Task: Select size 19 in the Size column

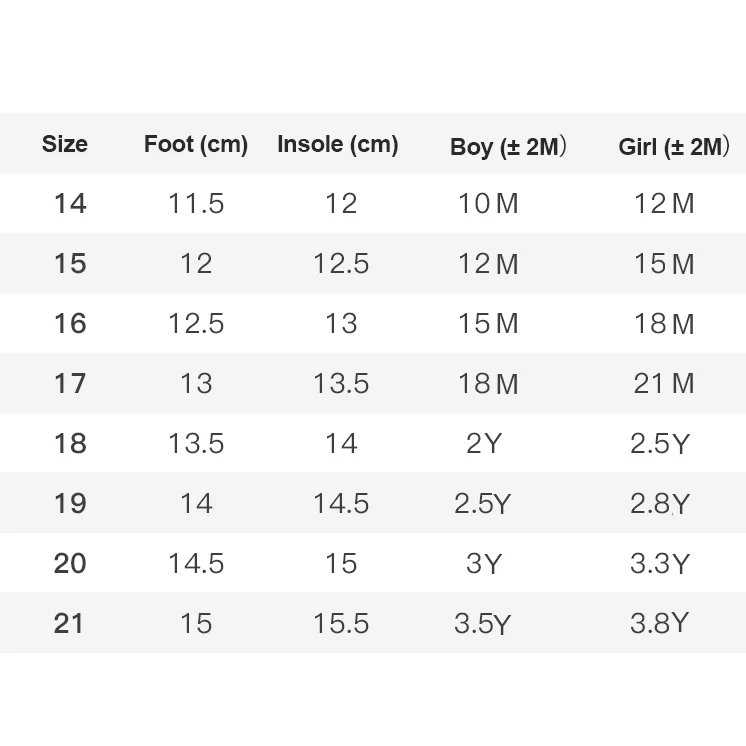Action: pyautogui.click(x=70, y=503)
